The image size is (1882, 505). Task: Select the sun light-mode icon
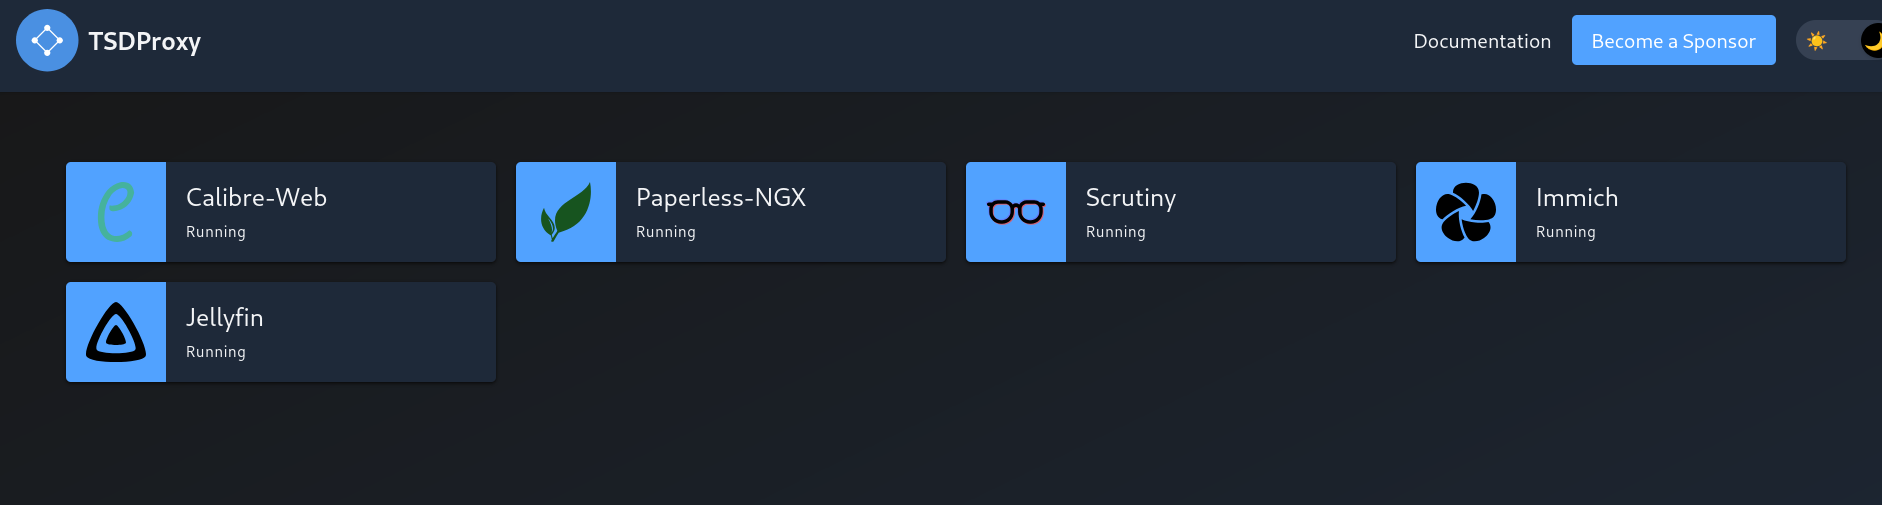tap(1817, 41)
